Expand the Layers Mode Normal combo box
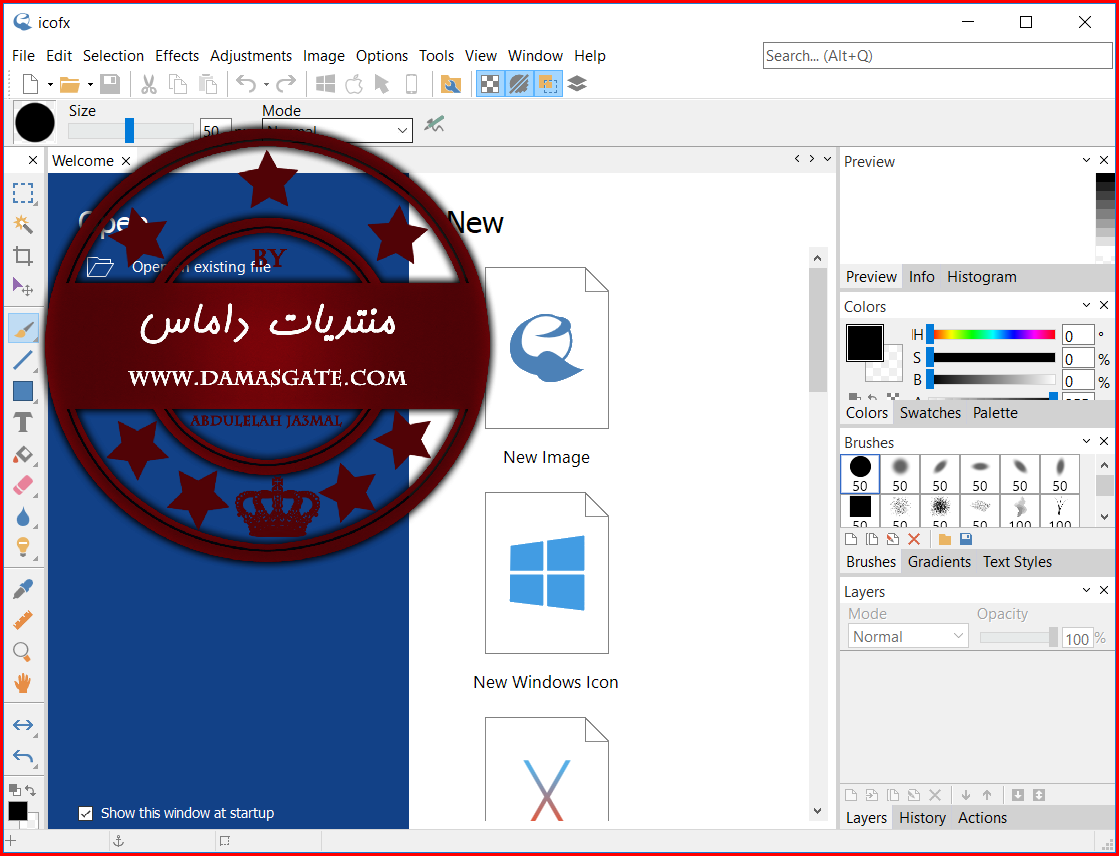This screenshot has width=1119, height=856. tap(908, 636)
